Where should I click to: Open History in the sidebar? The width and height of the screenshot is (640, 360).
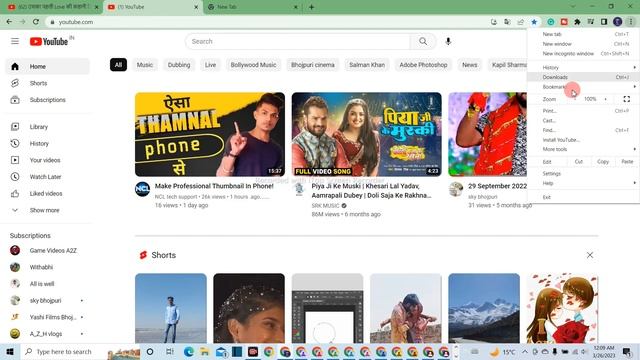(x=47, y=144)
